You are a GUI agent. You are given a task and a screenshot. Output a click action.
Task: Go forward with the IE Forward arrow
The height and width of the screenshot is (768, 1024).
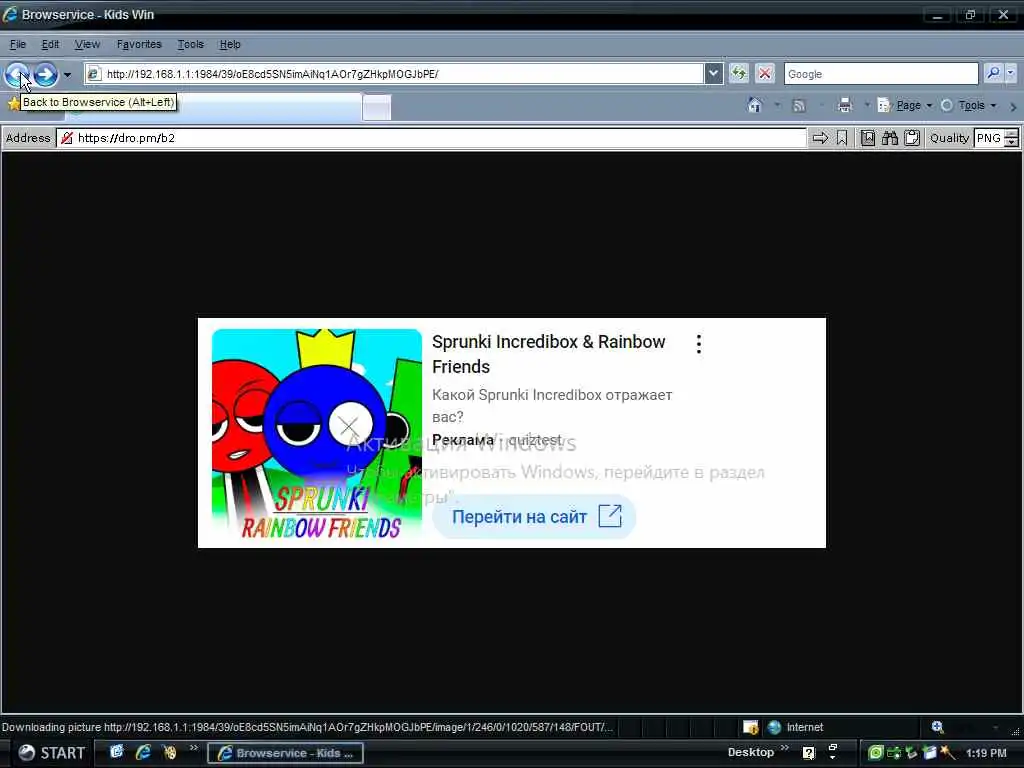(x=46, y=74)
